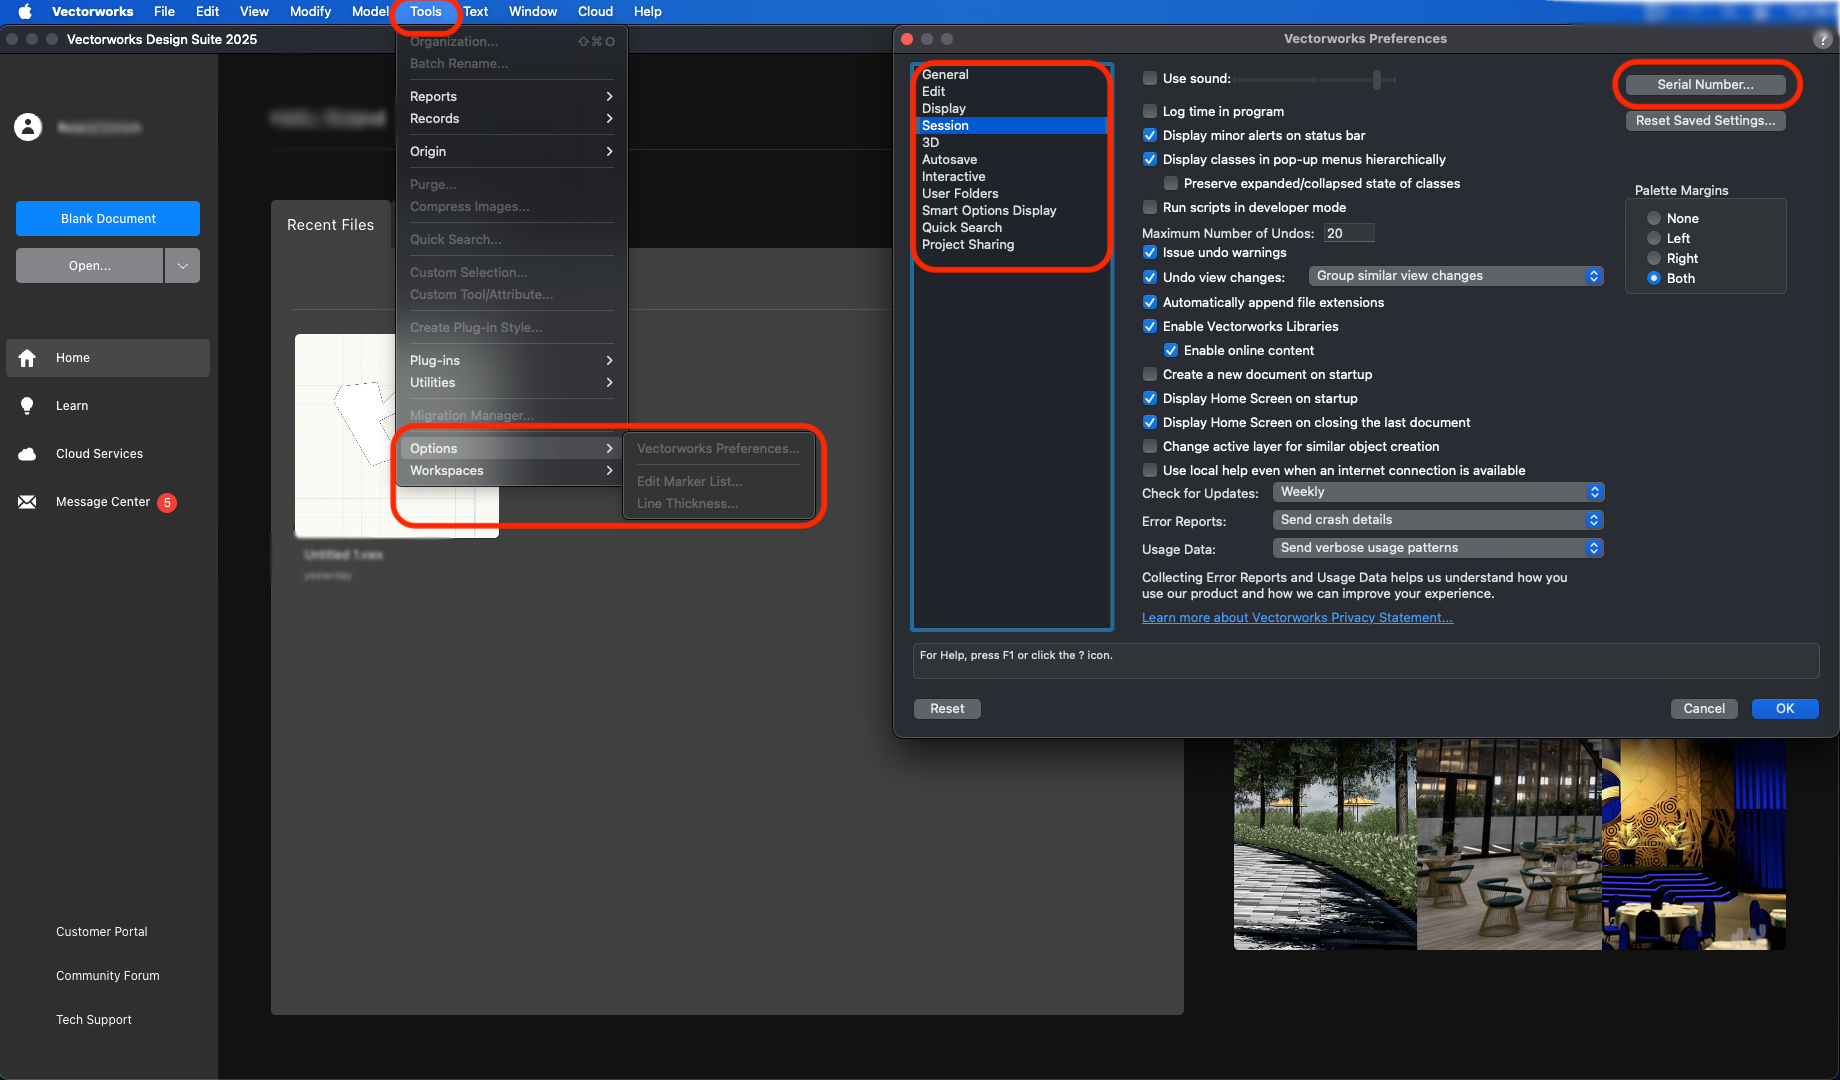1840x1080 pixels.
Task: Select Autosave in preferences category list
Action: [x=949, y=160]
